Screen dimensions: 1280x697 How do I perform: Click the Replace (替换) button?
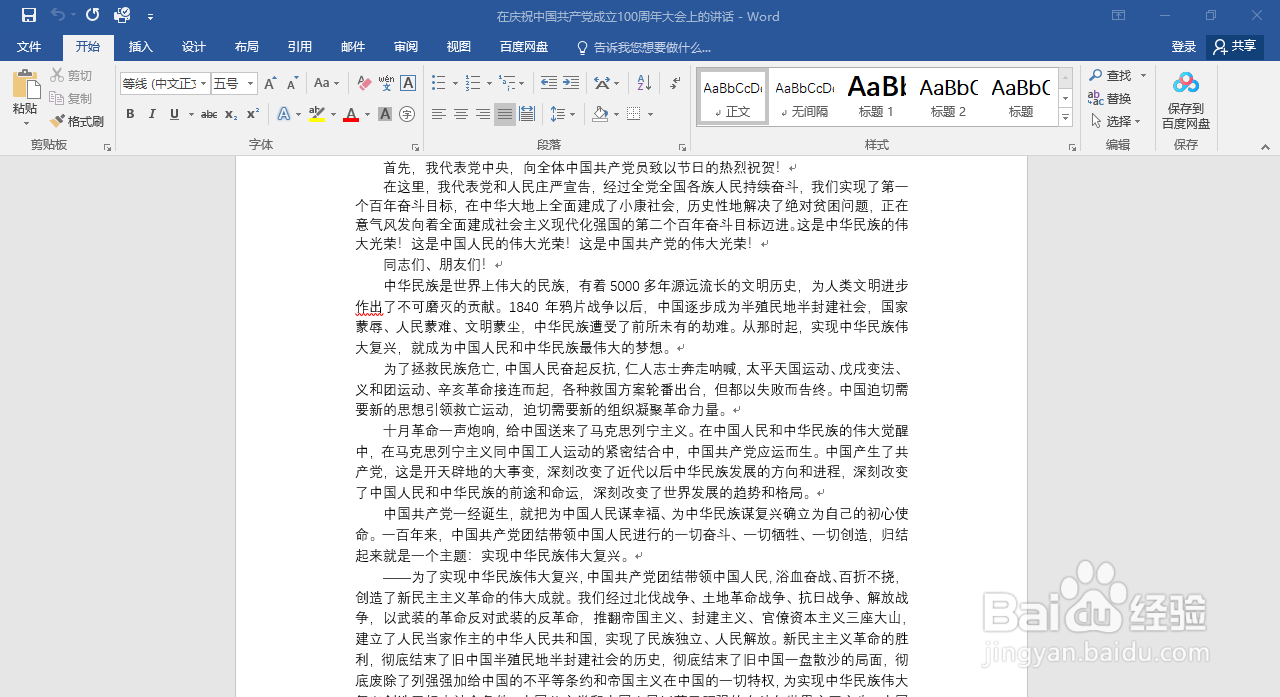tap(1110, 98)
